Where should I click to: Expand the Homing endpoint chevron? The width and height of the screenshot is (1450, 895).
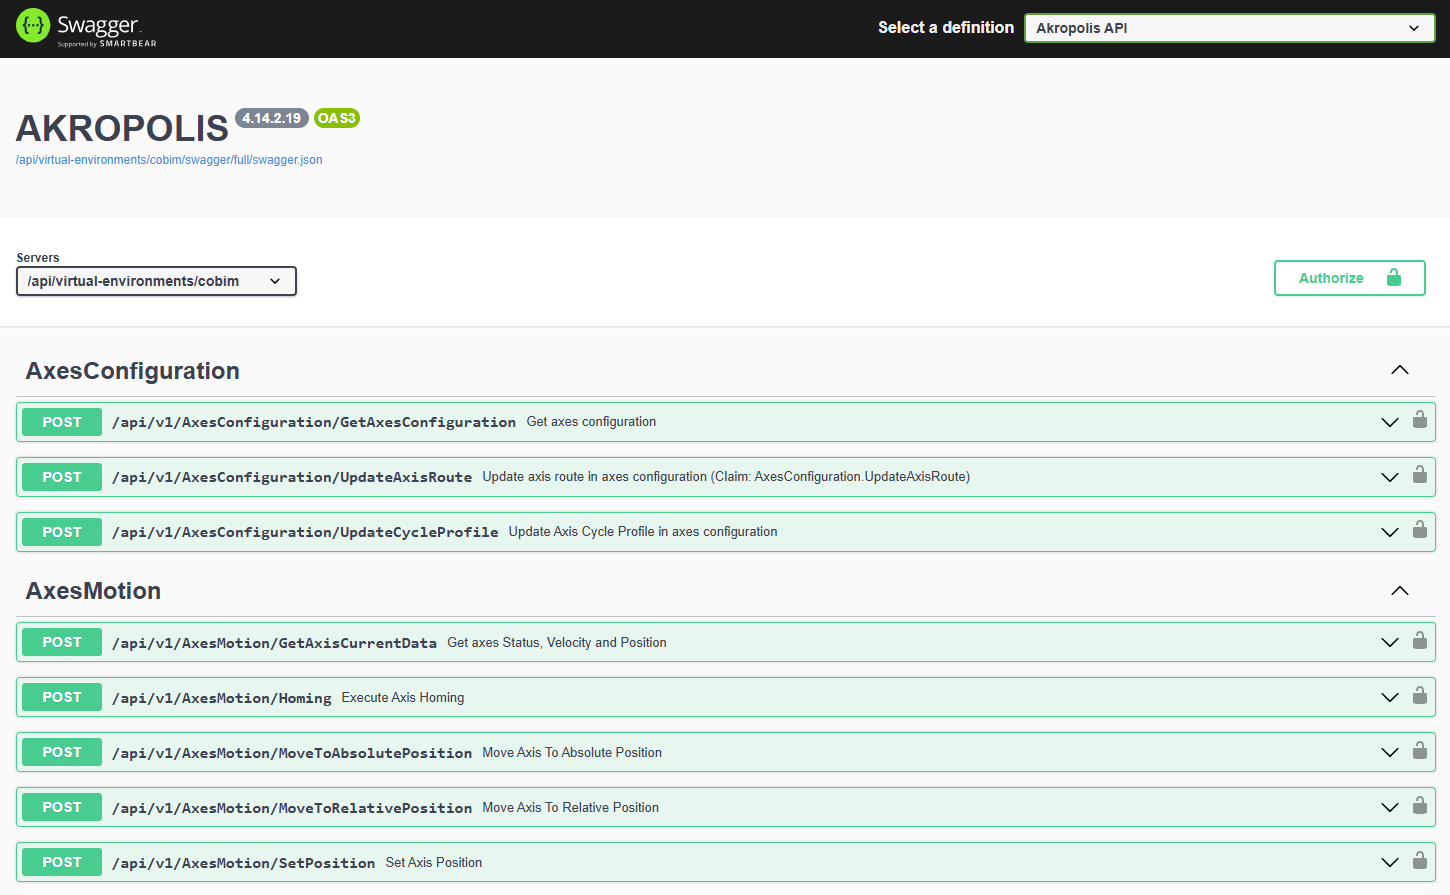(1389, 697)
